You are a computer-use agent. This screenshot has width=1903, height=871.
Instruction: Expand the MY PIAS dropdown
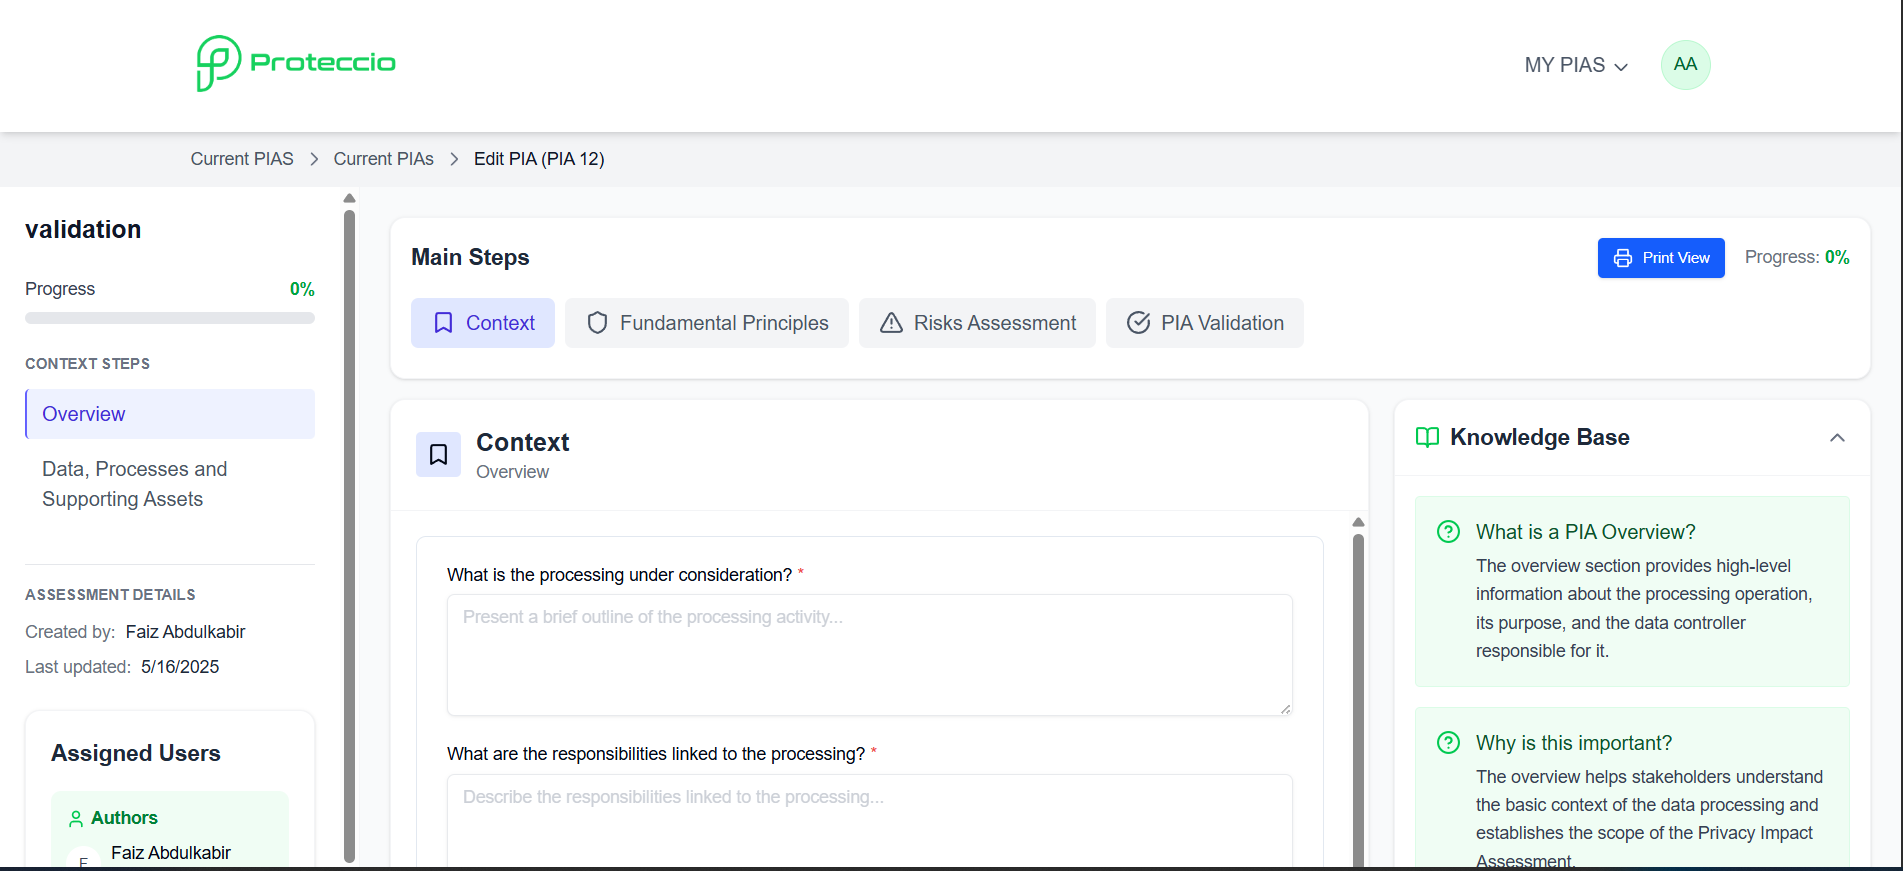[1576, 66]
